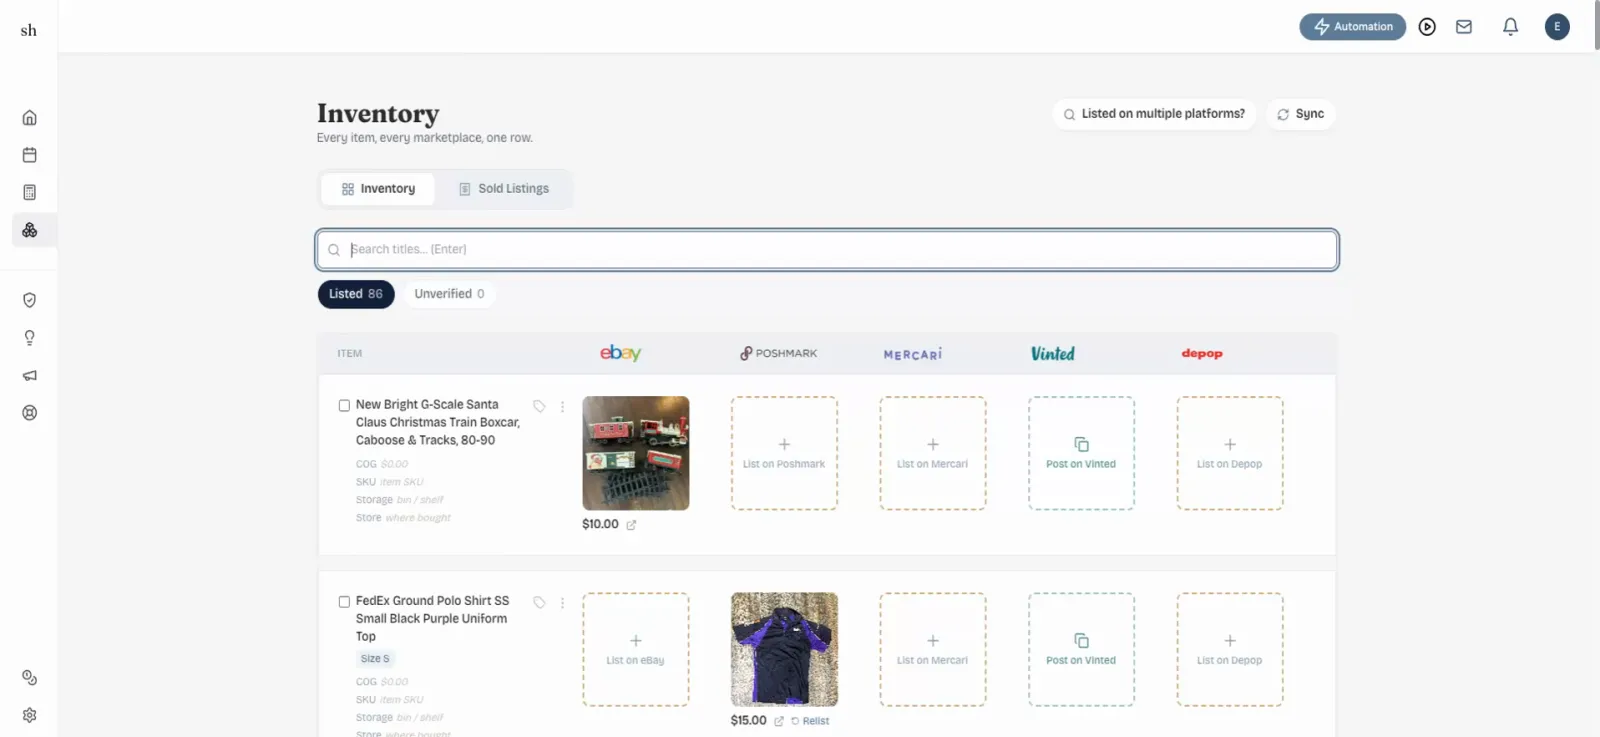Viewport: 1600px width, 737px height.
Task: Click the eBay column logo
Action: click(620, 353)
